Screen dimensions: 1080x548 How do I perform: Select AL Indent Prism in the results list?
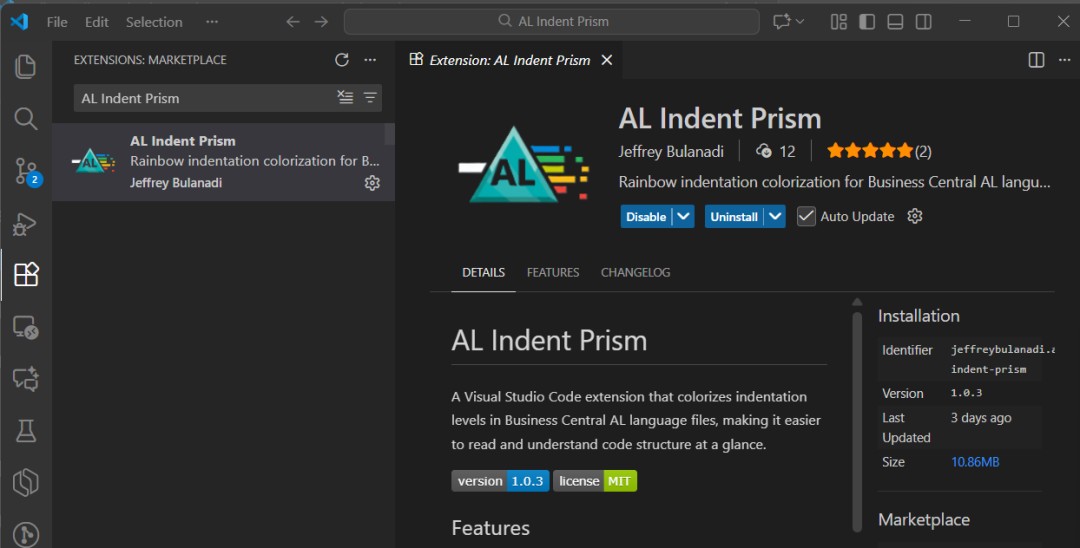(x=223, y=162)
